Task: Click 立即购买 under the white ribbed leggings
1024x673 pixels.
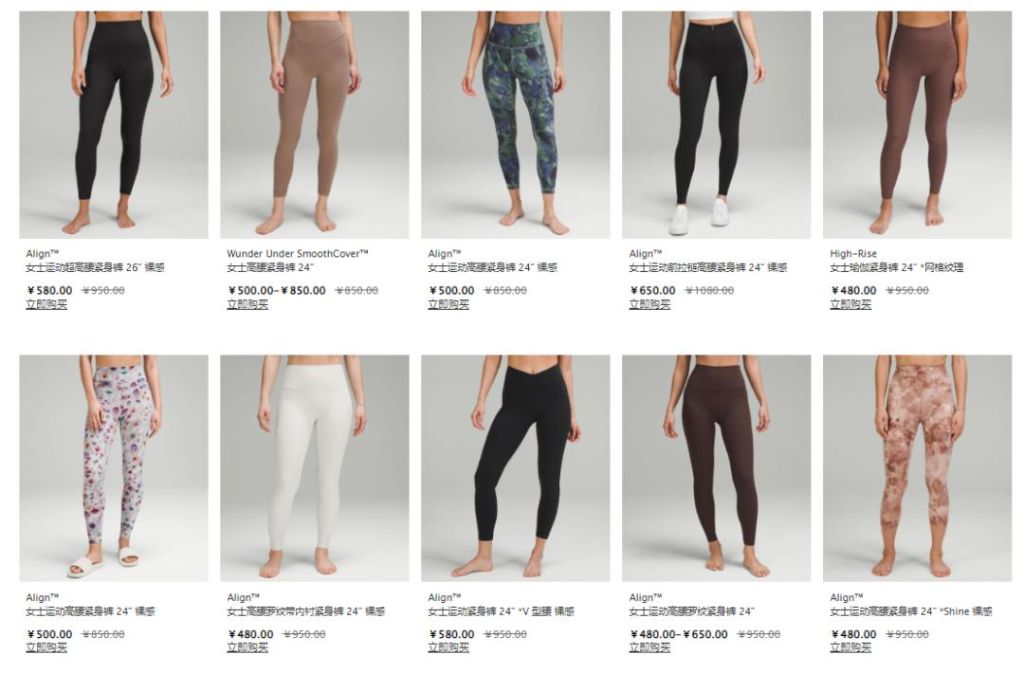Action: pyautogui.click(x=248, y=648)
